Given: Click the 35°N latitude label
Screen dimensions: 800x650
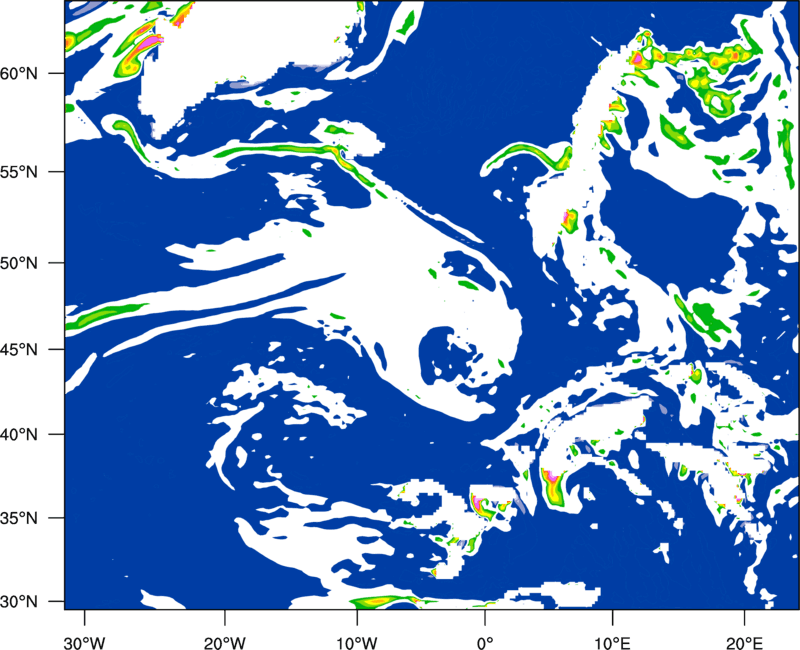Looking at the screenshot, I should [x=19, y=518].
